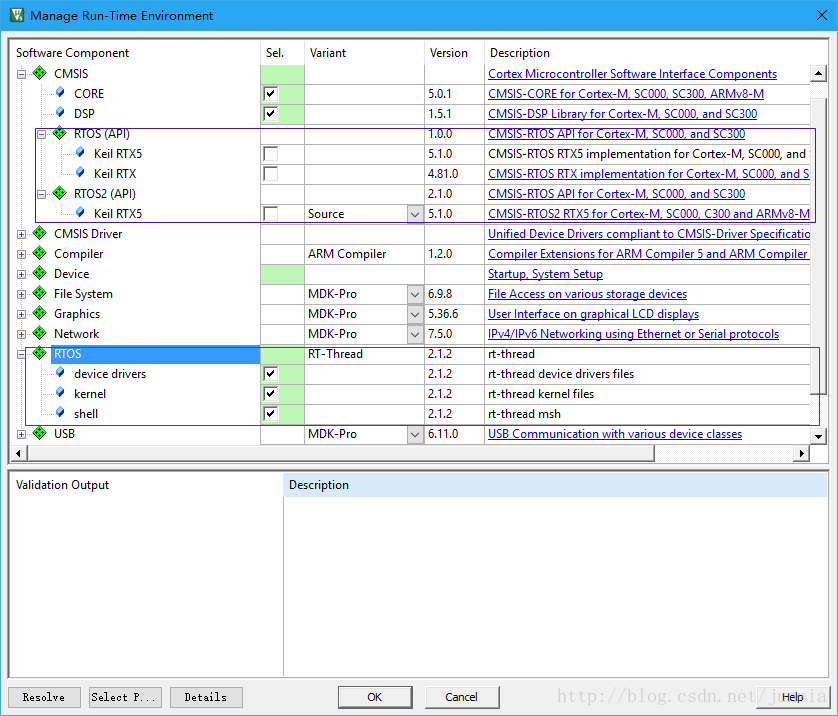Click the RTOS (API) green diamond icon
The image size is (838, 716).
(x=59, y=133)
